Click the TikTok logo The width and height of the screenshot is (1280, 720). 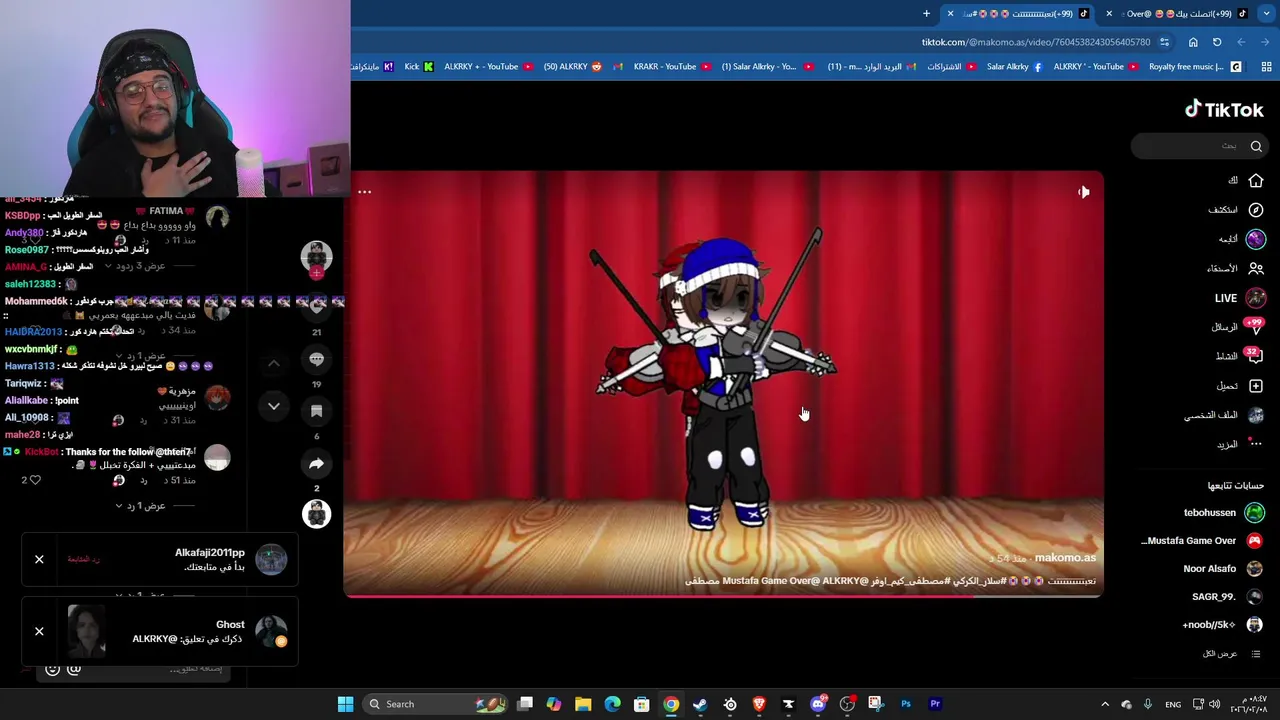pyautogui.click(x=1224, y=110)
